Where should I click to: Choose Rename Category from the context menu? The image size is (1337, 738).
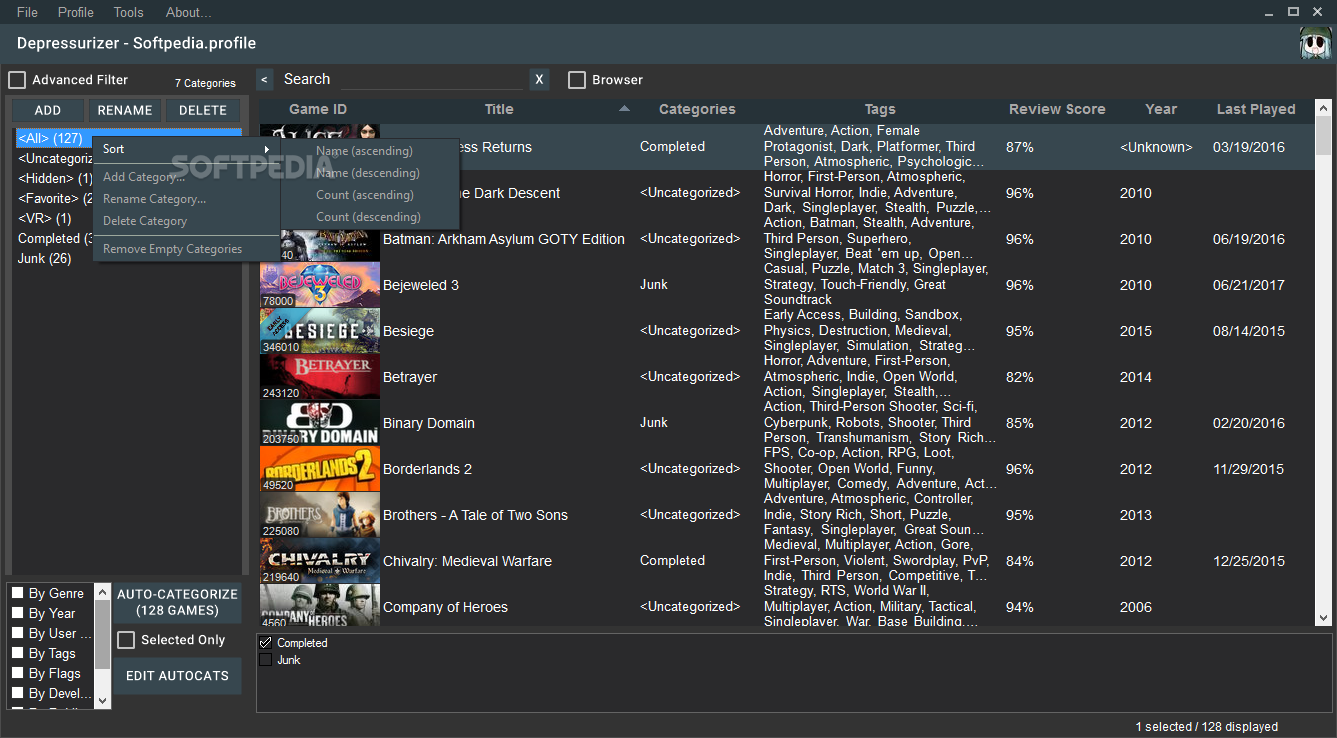[x=186, y=199]
